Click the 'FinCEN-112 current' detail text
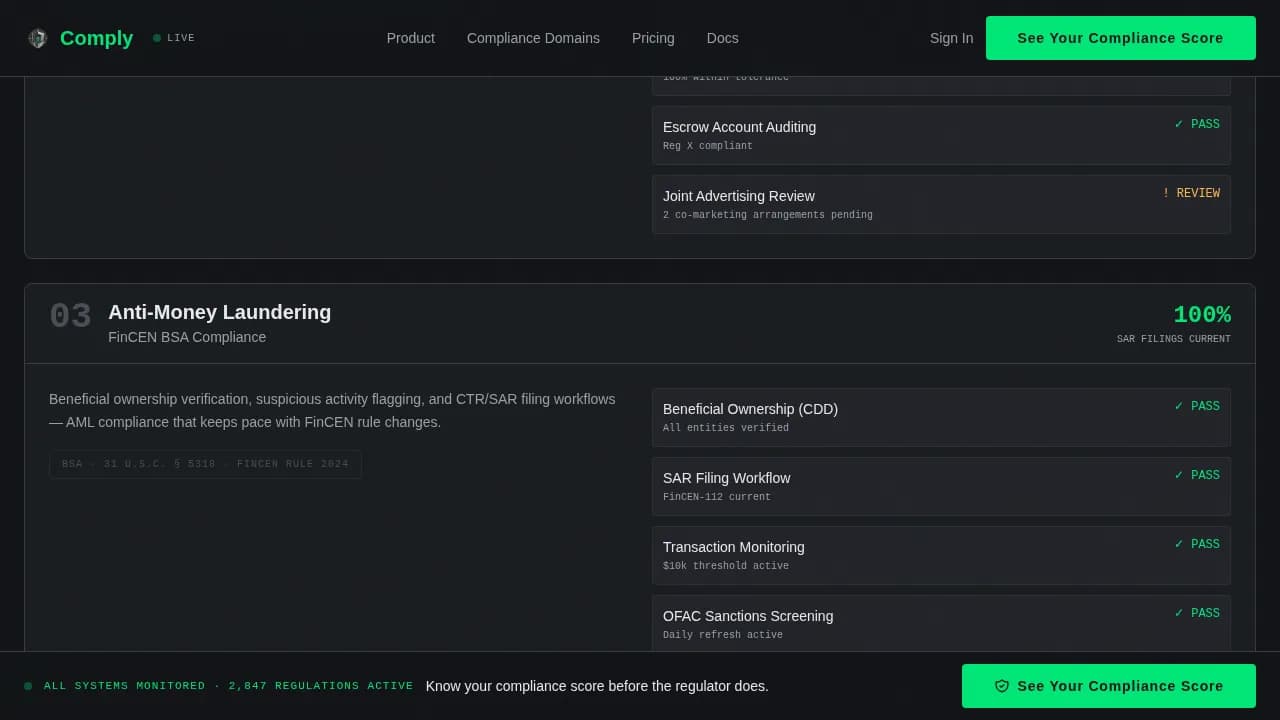The width and height of the screenshot is (1280, 720). pos(717,497)
